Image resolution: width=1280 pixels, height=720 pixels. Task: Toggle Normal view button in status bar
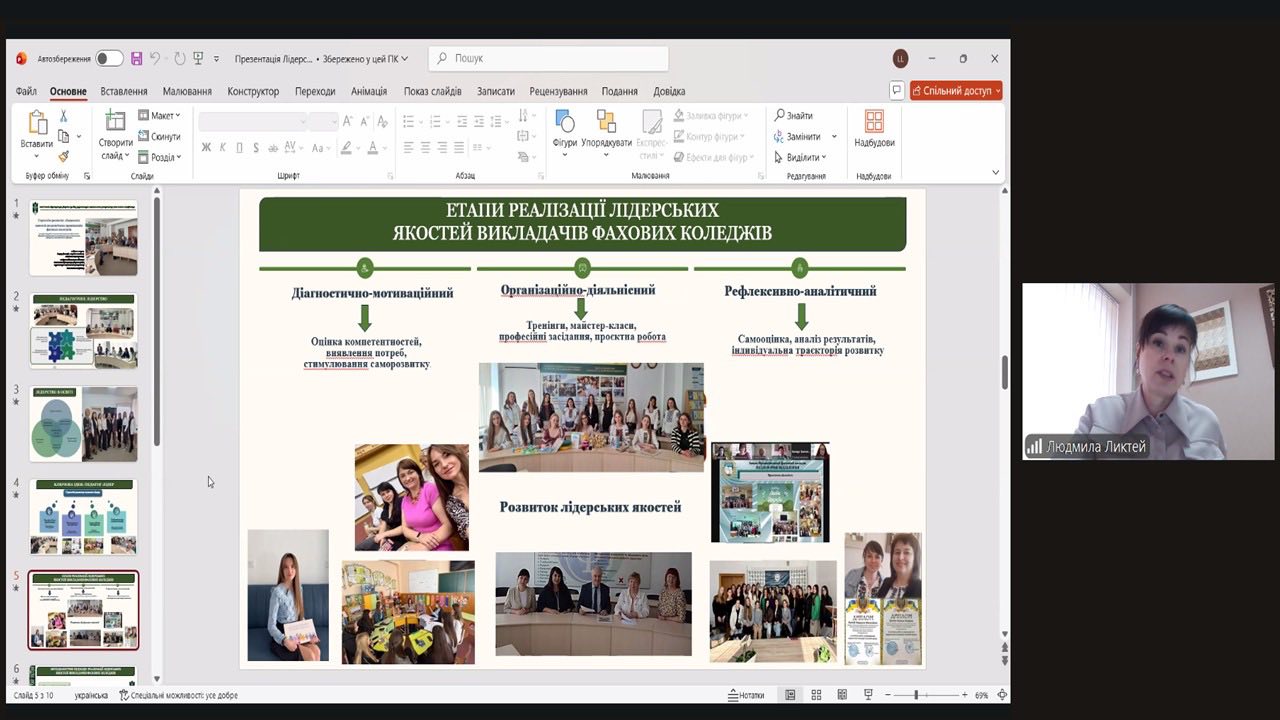pyautogui.click(x=790, y=695)
